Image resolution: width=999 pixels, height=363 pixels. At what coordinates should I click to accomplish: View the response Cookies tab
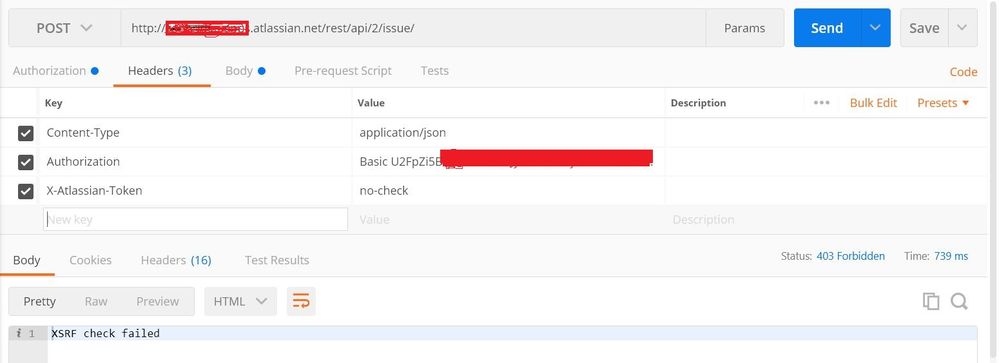(90, 260)
